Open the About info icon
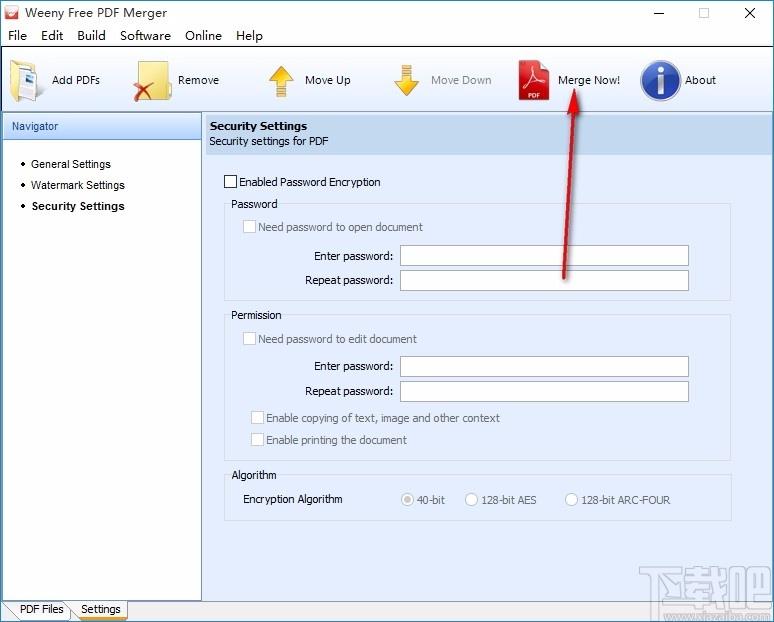Image resolution: width=774 pixels, height=622 pixels. tap(660, 80)
